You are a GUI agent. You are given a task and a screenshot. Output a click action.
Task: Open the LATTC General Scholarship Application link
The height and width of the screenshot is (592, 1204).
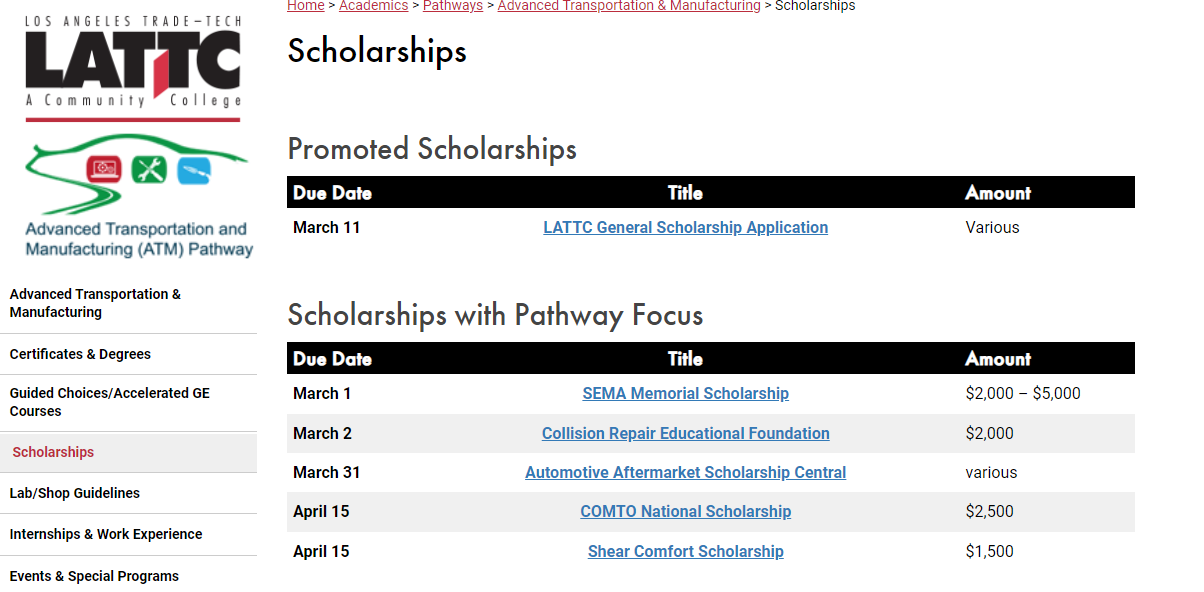686,227
